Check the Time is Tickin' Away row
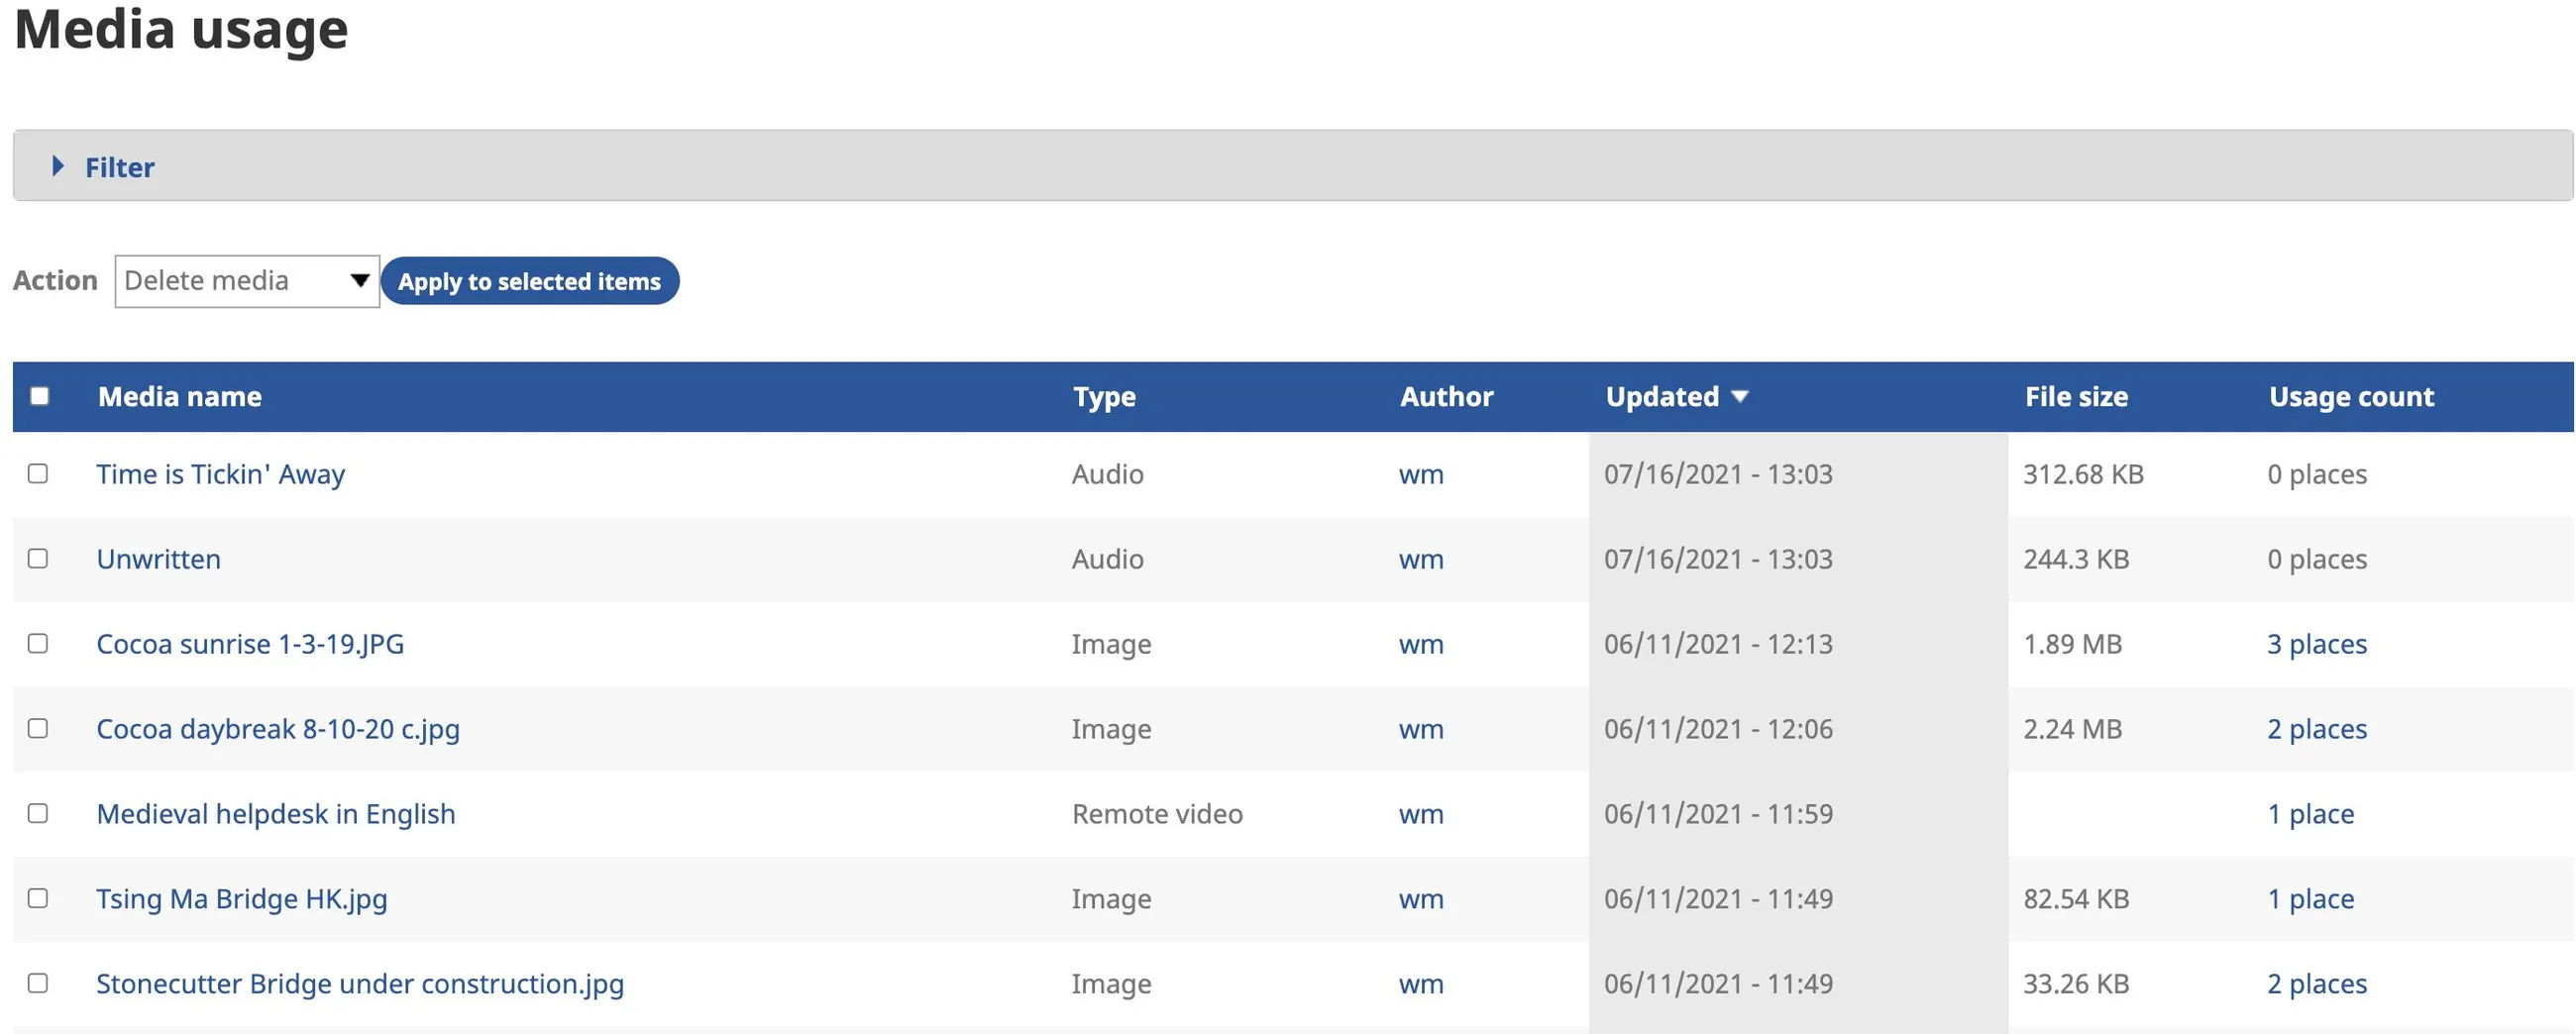The image size is (2576, 1034). (x=38, y=473)
